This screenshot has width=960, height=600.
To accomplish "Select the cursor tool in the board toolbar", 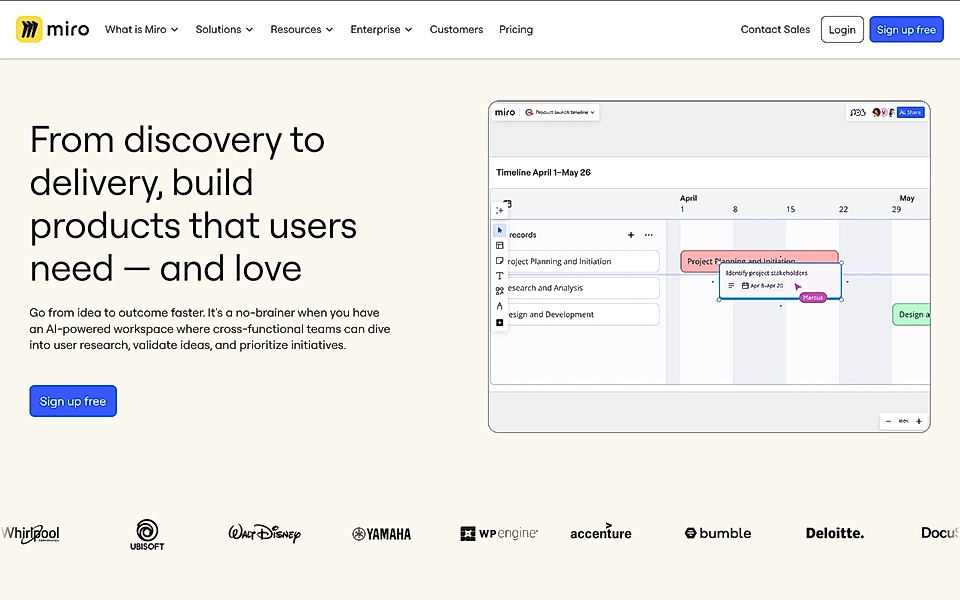I will [x=499, y=229].
